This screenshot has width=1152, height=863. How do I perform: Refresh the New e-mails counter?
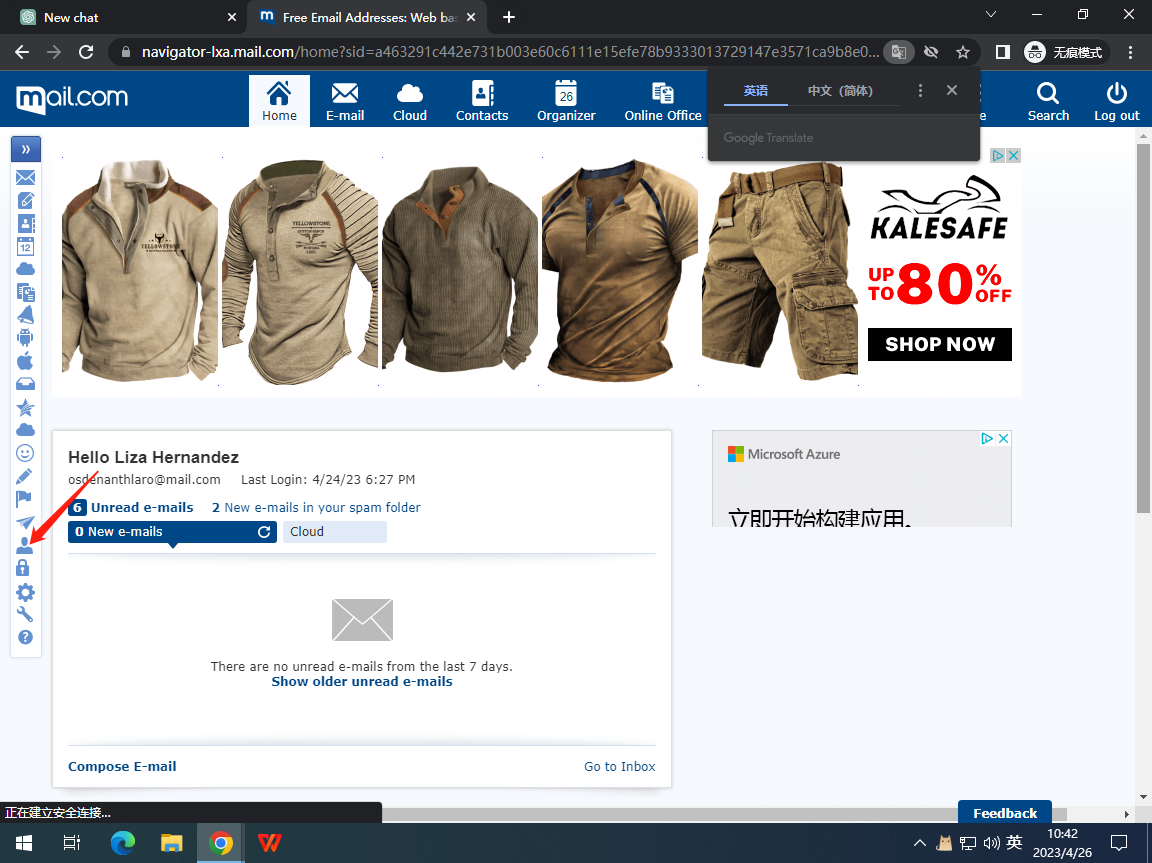click(x=264, y=532)
